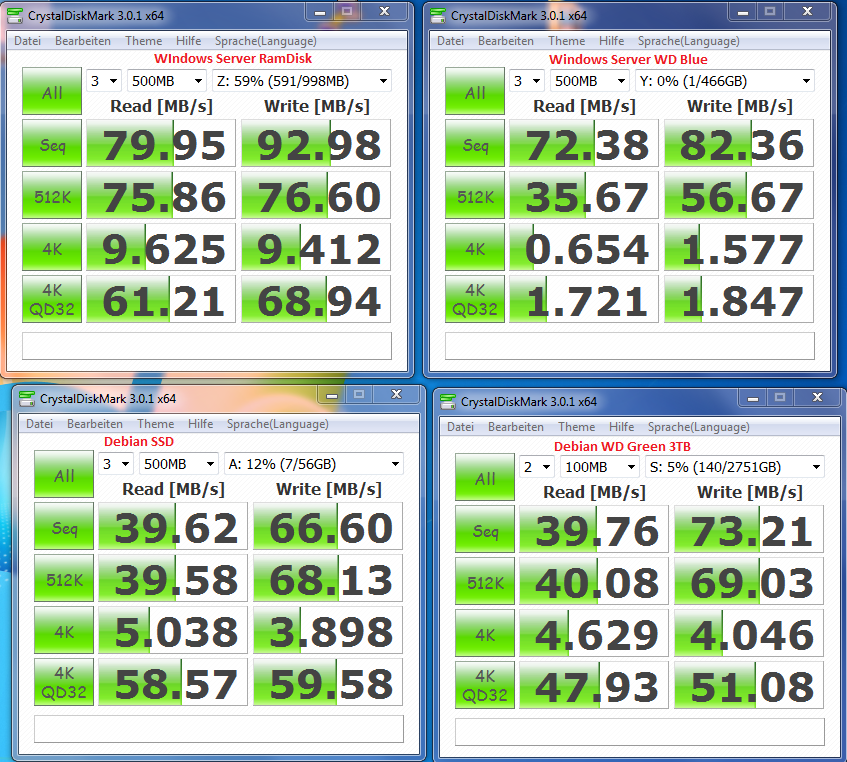Run All tests in the Debian SSD window

pyautogui.click(x=64, y=474)
